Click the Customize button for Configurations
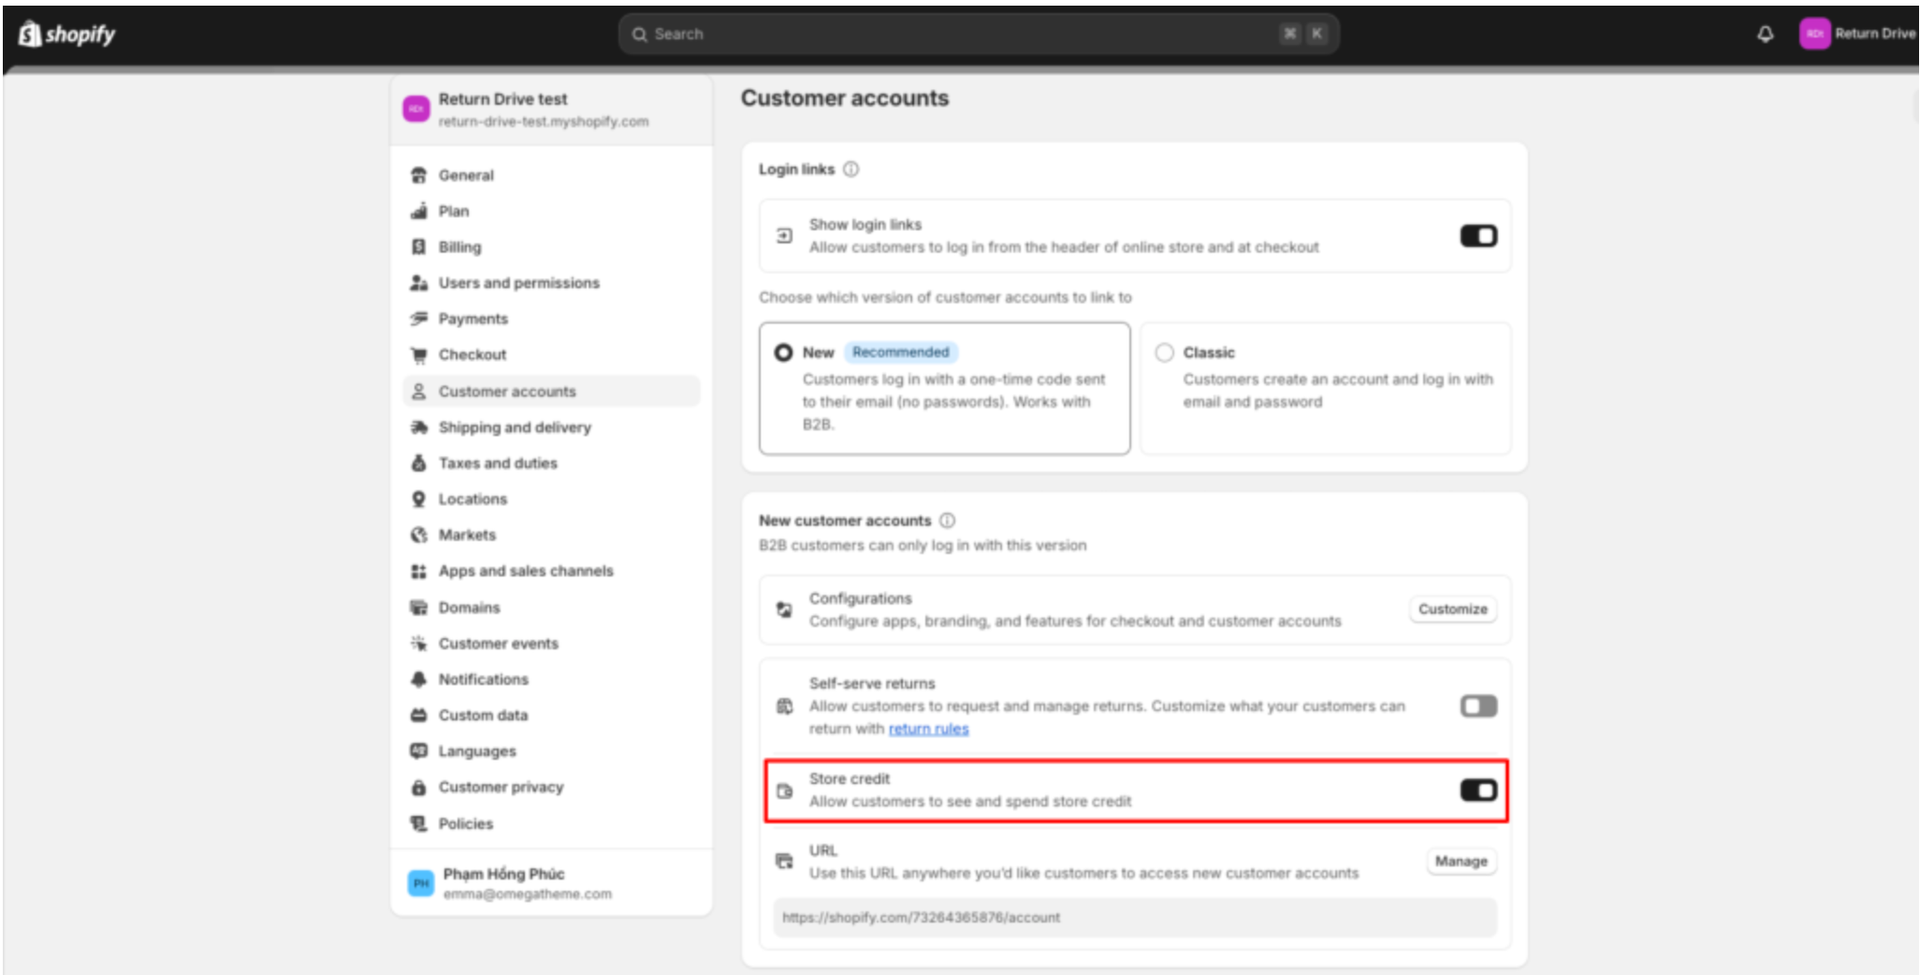This screenshot has width=1920, height=975. 1452,608
